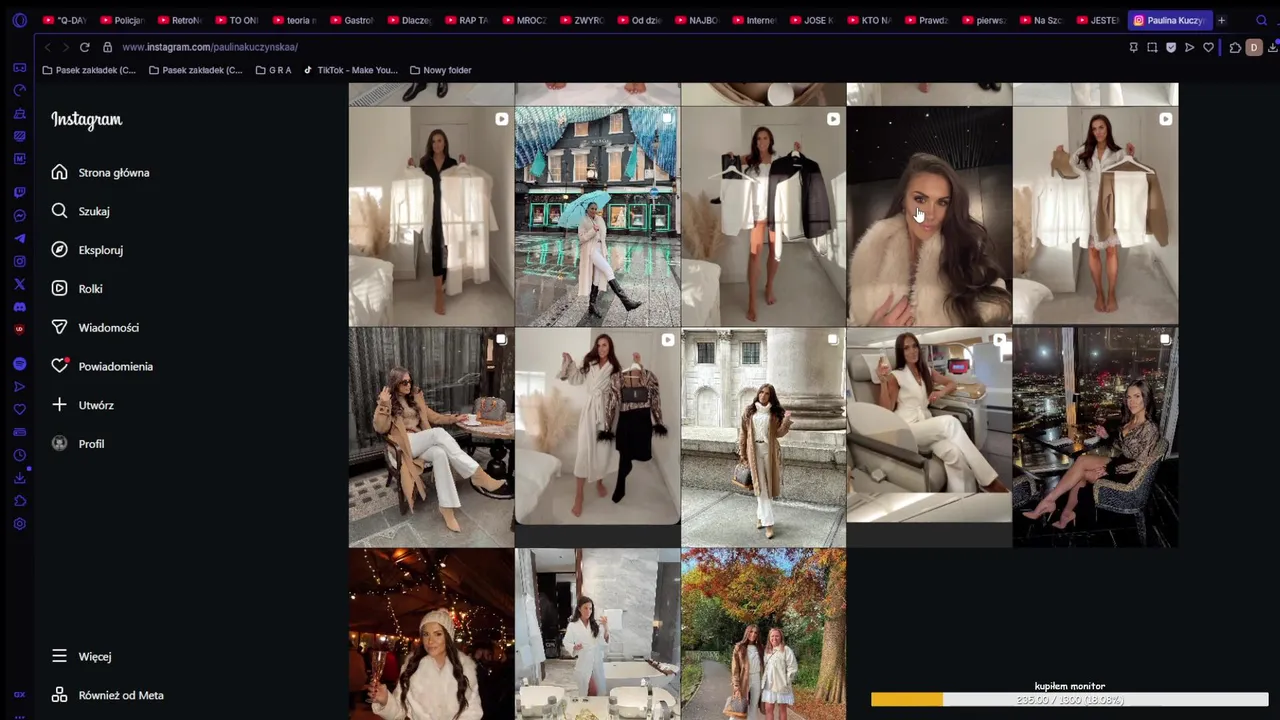Open post with teal umbrella street photo
The width and height of the screenshot is (1280, 720).
coord(597,216)
